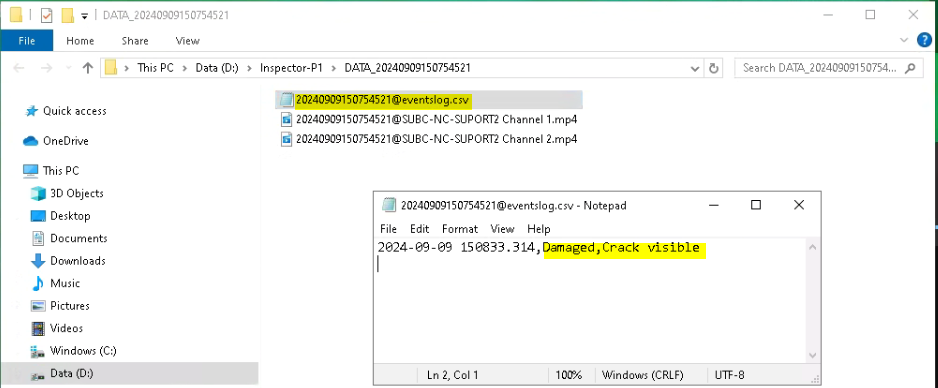Click the Notepad vertical scrollbar down arrow
The height and width of the screenshot is (388, 938).
[x=812, y=355]
